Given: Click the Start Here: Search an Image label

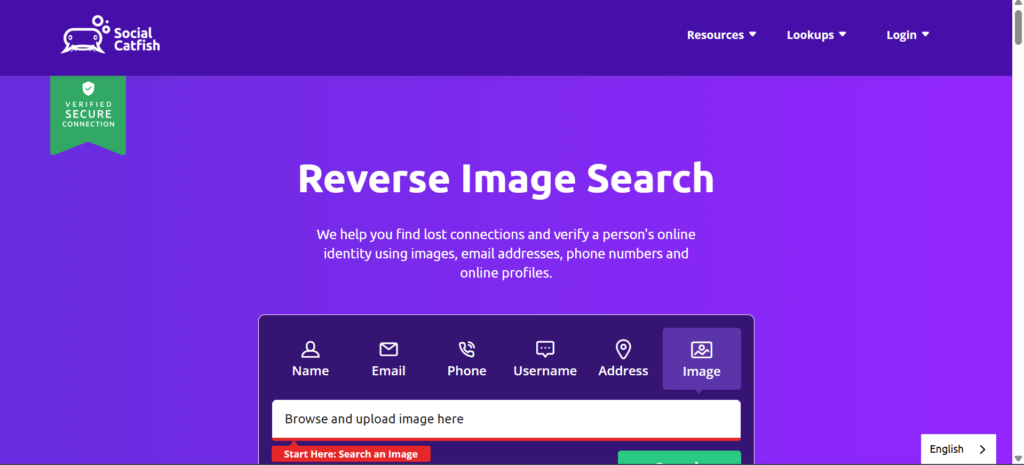Looking at the screenshot, I should (351, 454).
